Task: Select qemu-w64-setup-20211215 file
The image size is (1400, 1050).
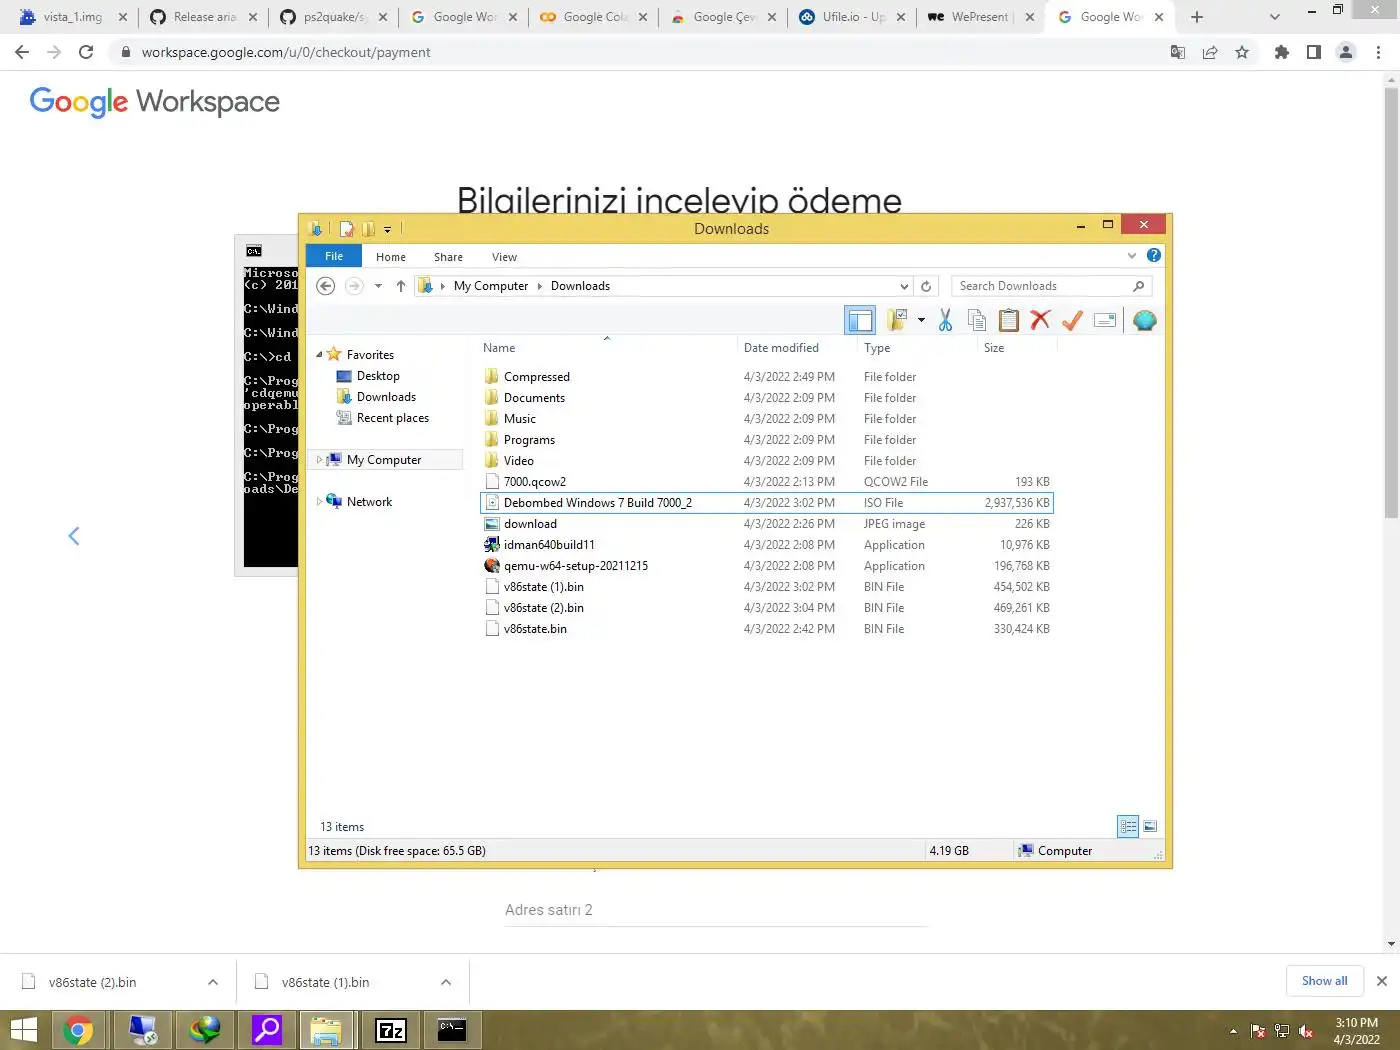Action: click(x=767, y=566)
